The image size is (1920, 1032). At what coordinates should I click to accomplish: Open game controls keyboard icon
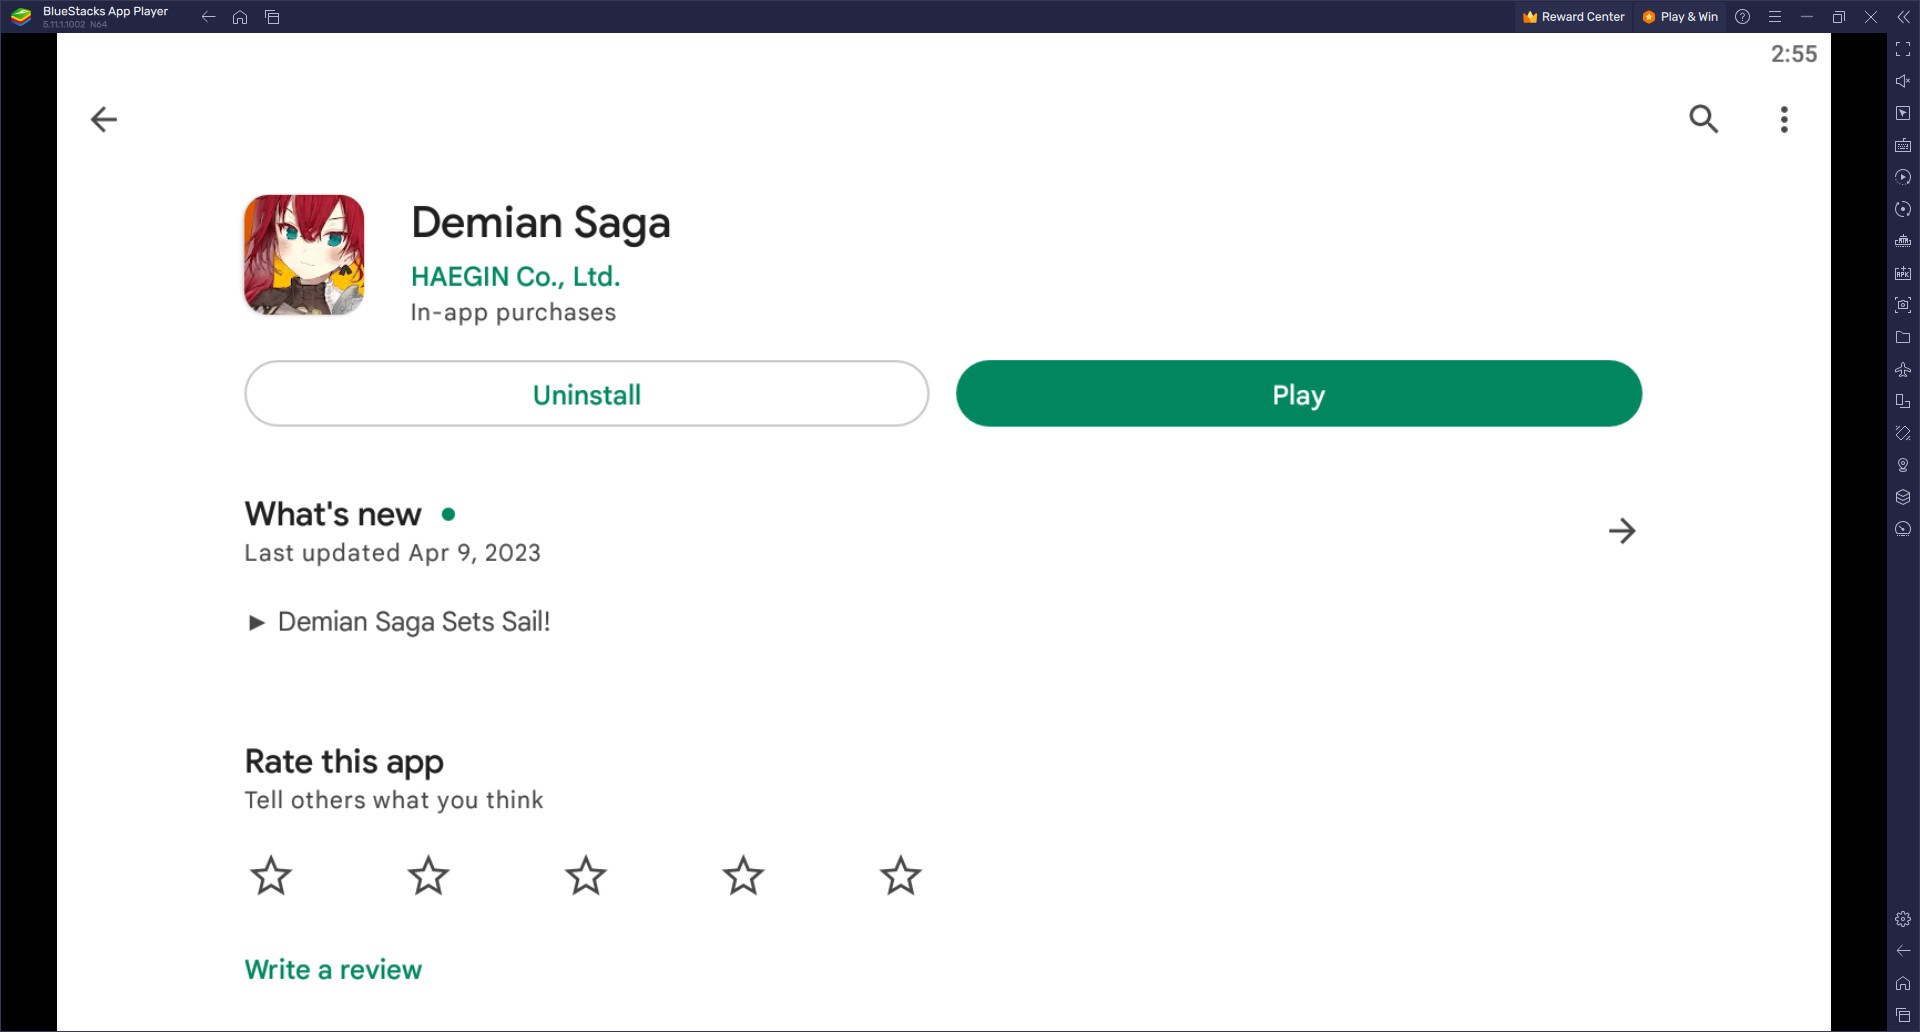(1903, 145)
